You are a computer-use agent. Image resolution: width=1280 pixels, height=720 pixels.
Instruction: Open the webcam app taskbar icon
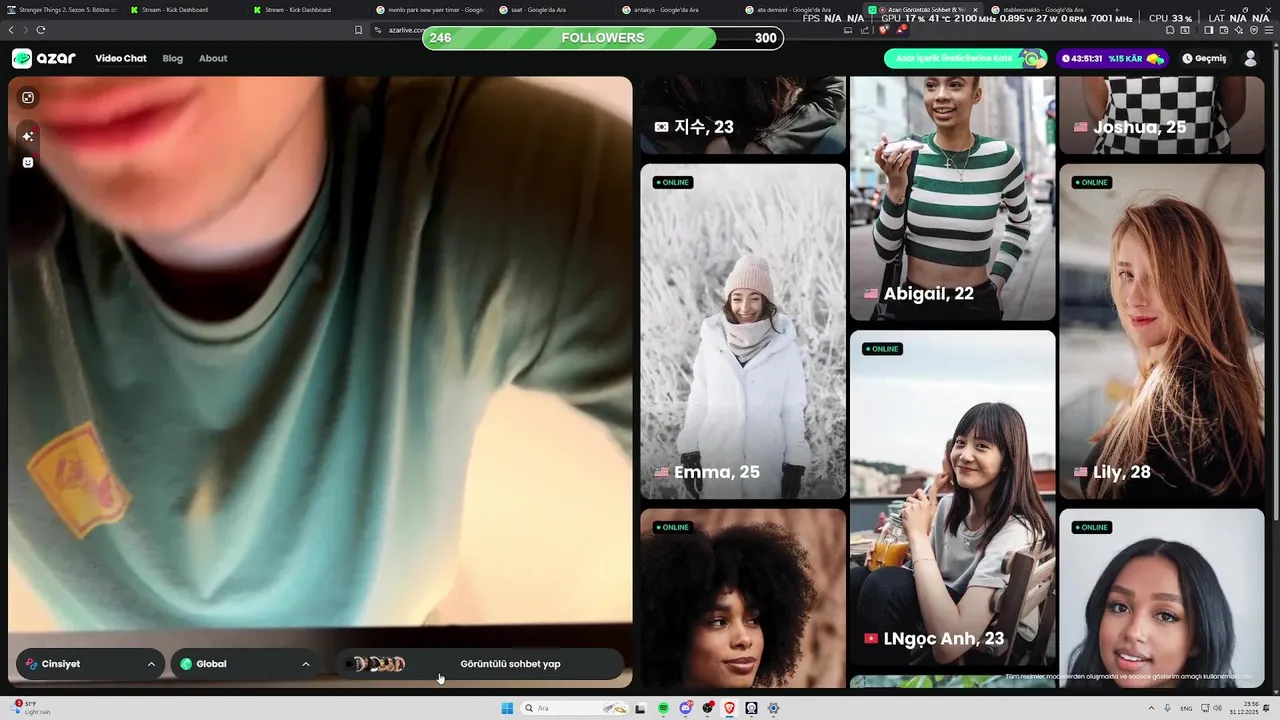coord(751,708)
